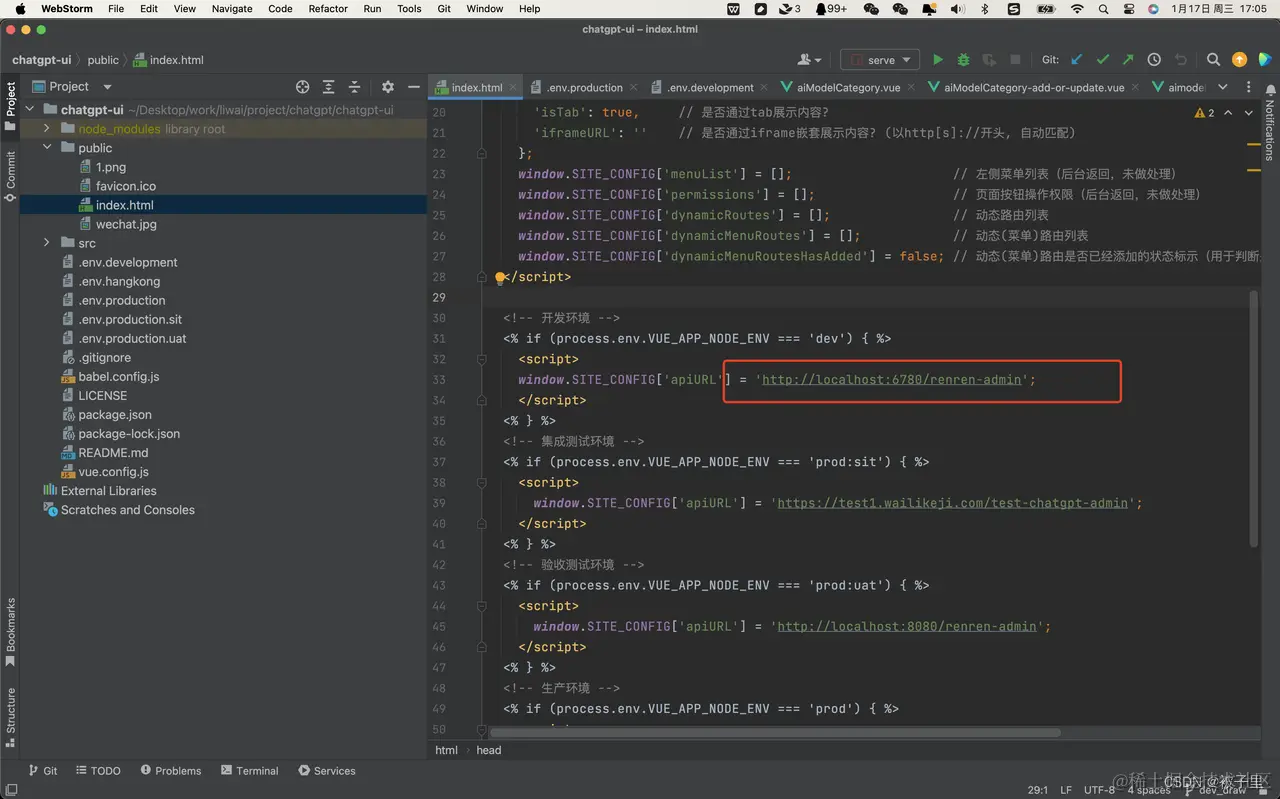Collapse the chatgpt-ui root folder

click(29, 110)
